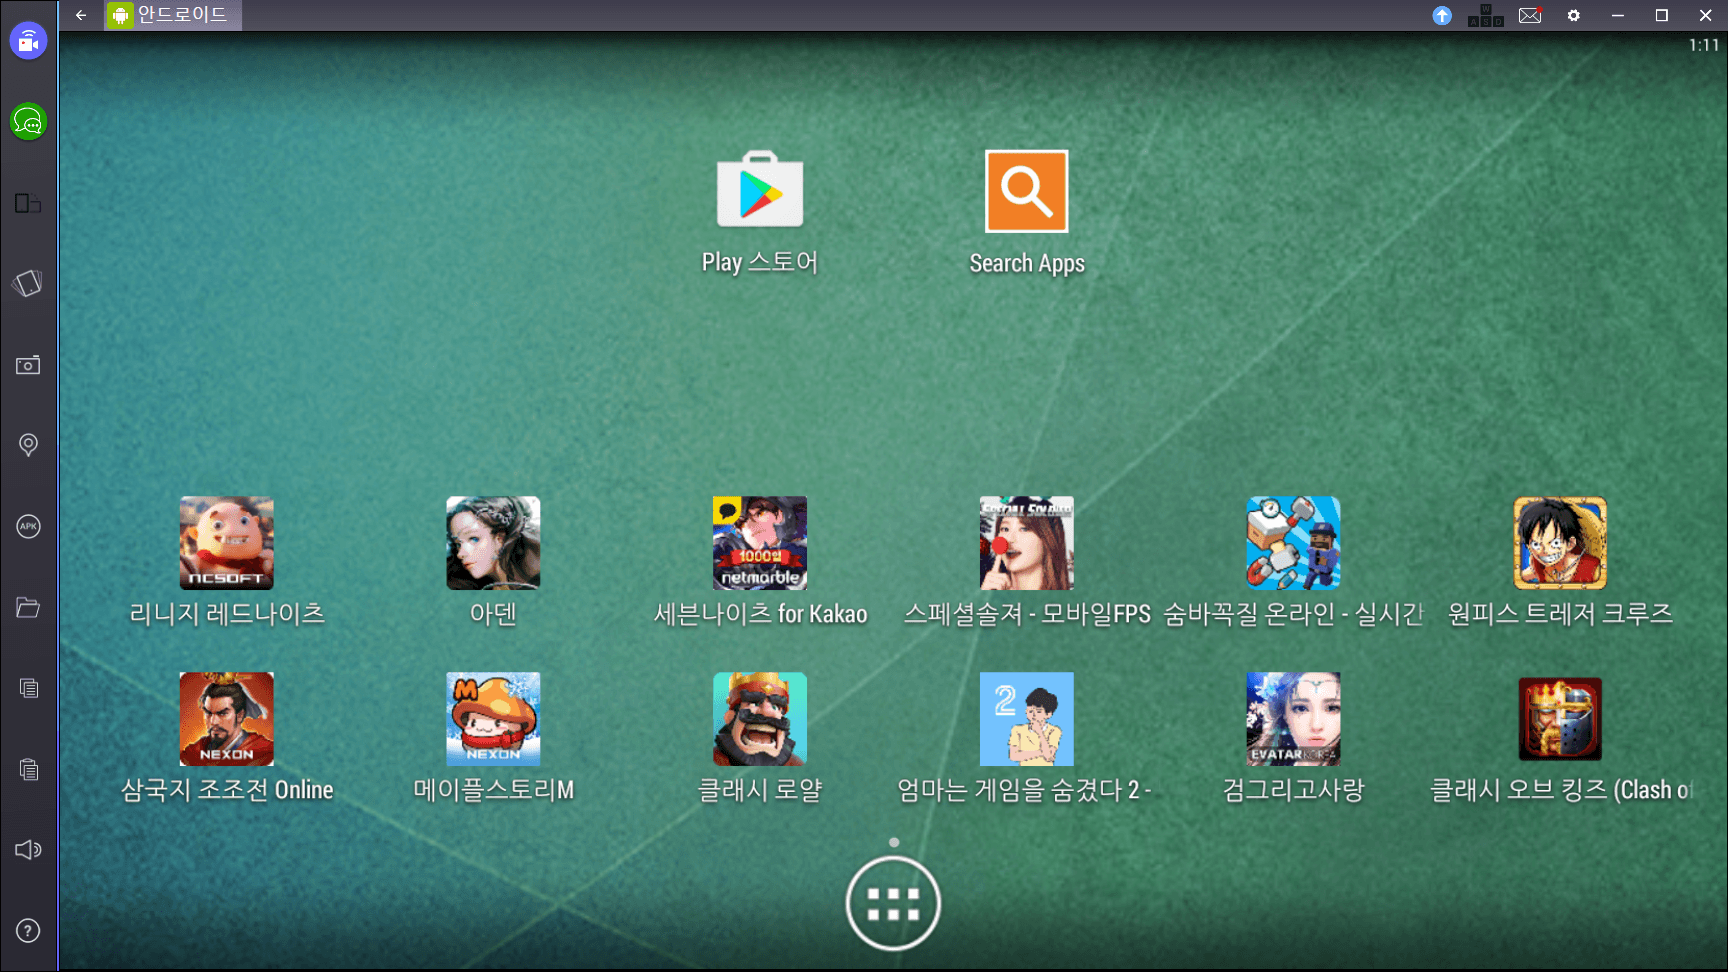Open 클래시 로얄 app

pos(760,719)
